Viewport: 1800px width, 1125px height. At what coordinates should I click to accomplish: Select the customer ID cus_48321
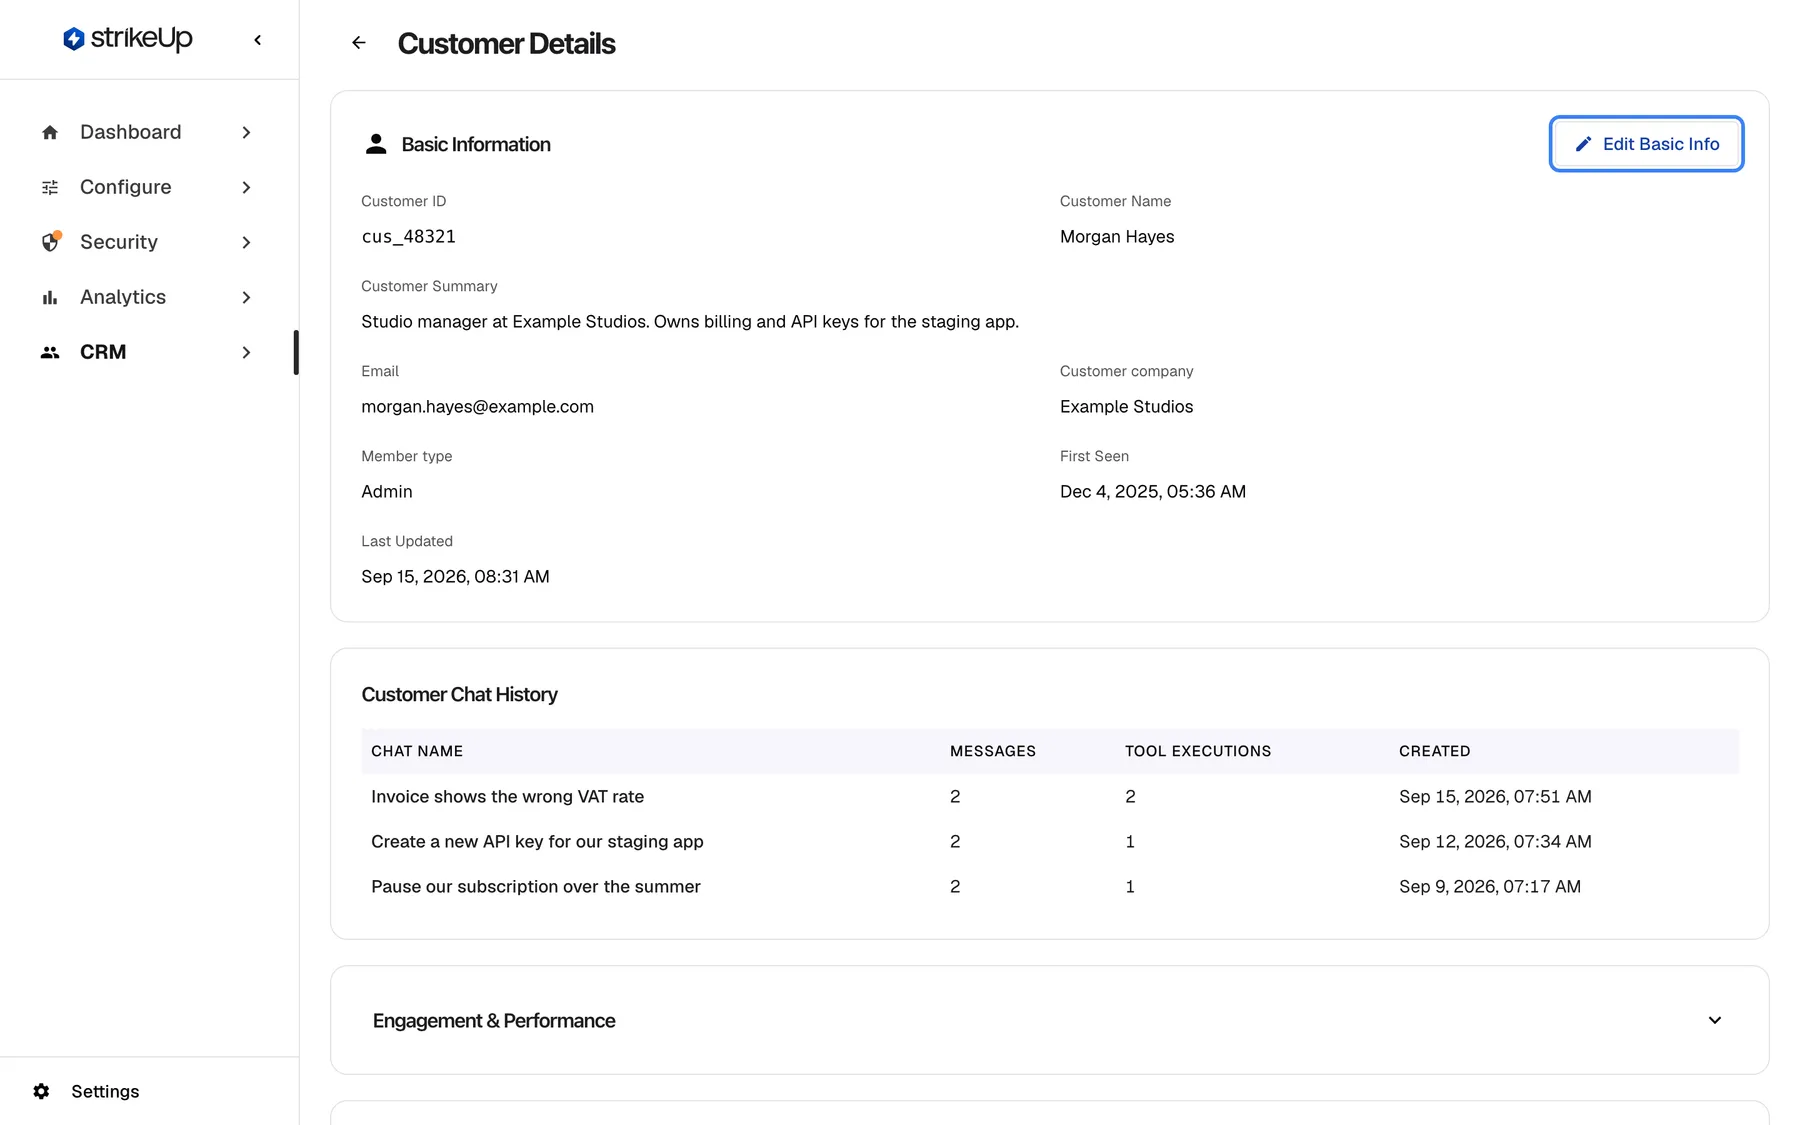(408, 237)
